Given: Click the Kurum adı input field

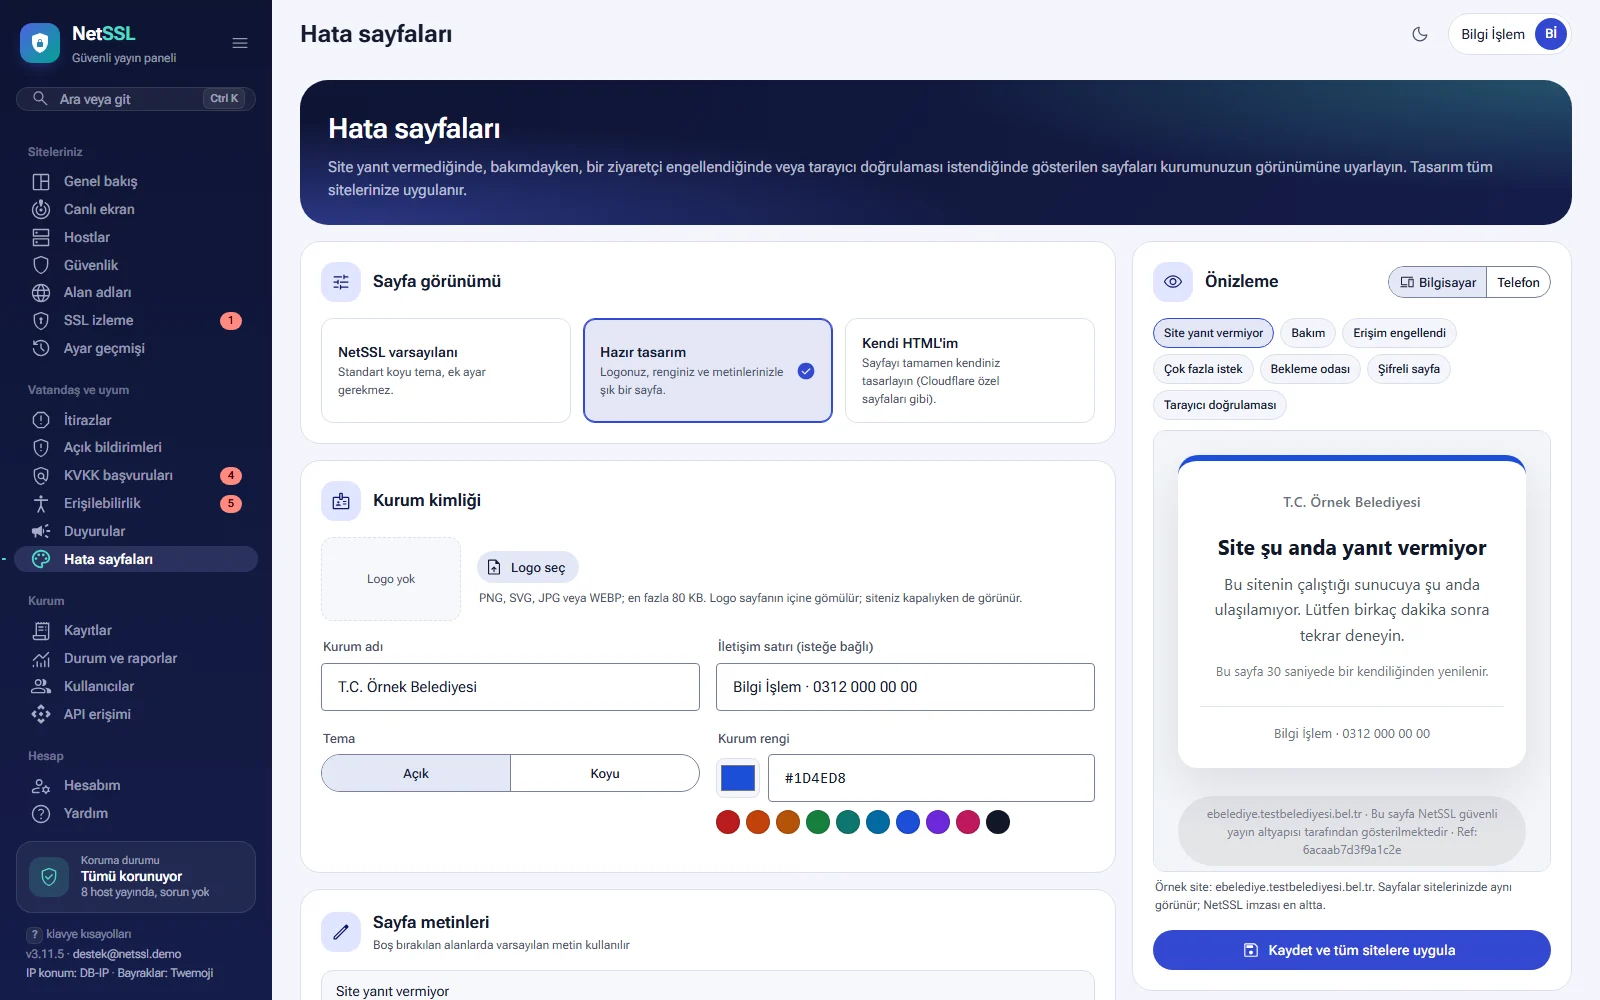Looking at the screenshot, I should (x=510, y=687).
